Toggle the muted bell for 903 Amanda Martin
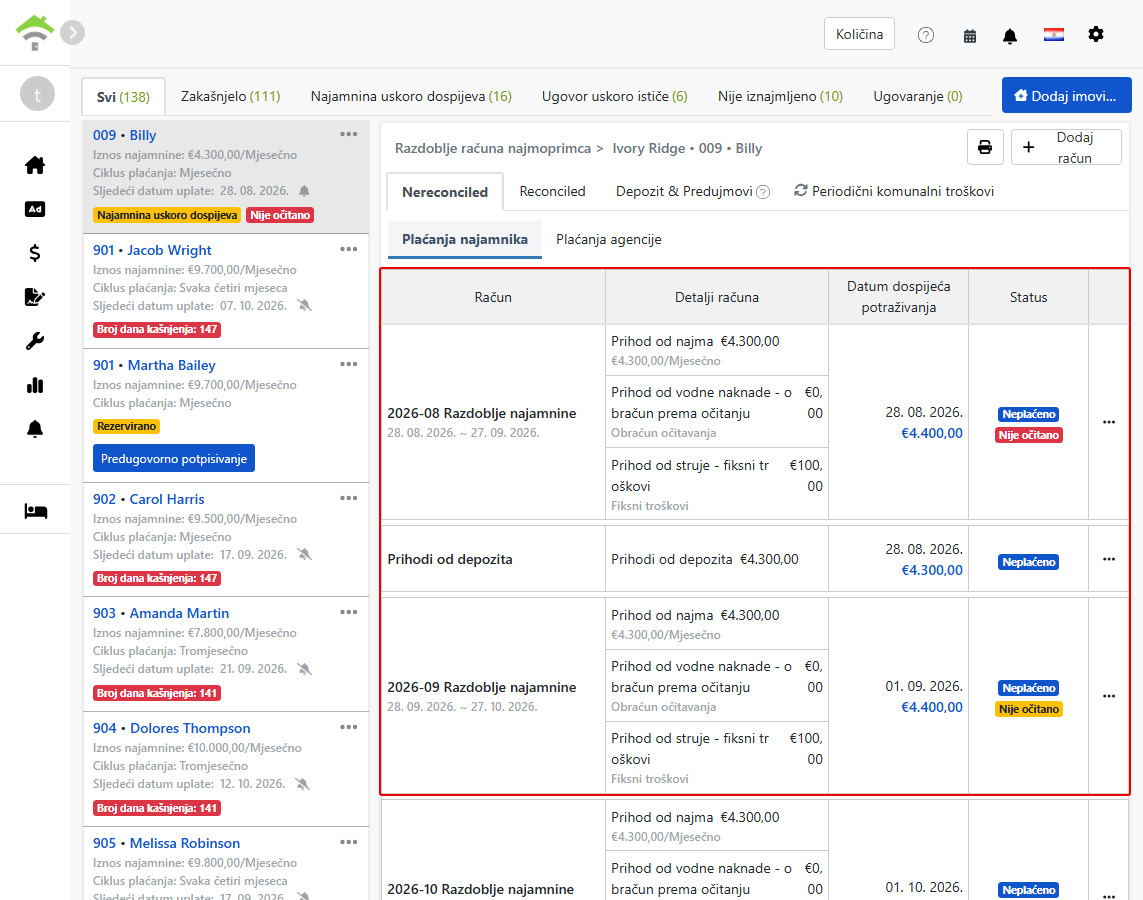The image size is (1143, 900). pos(305,669)
